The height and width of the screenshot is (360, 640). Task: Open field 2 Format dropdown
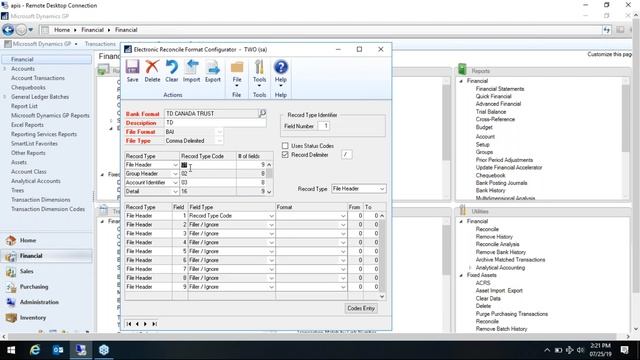[x=343, y=225]
